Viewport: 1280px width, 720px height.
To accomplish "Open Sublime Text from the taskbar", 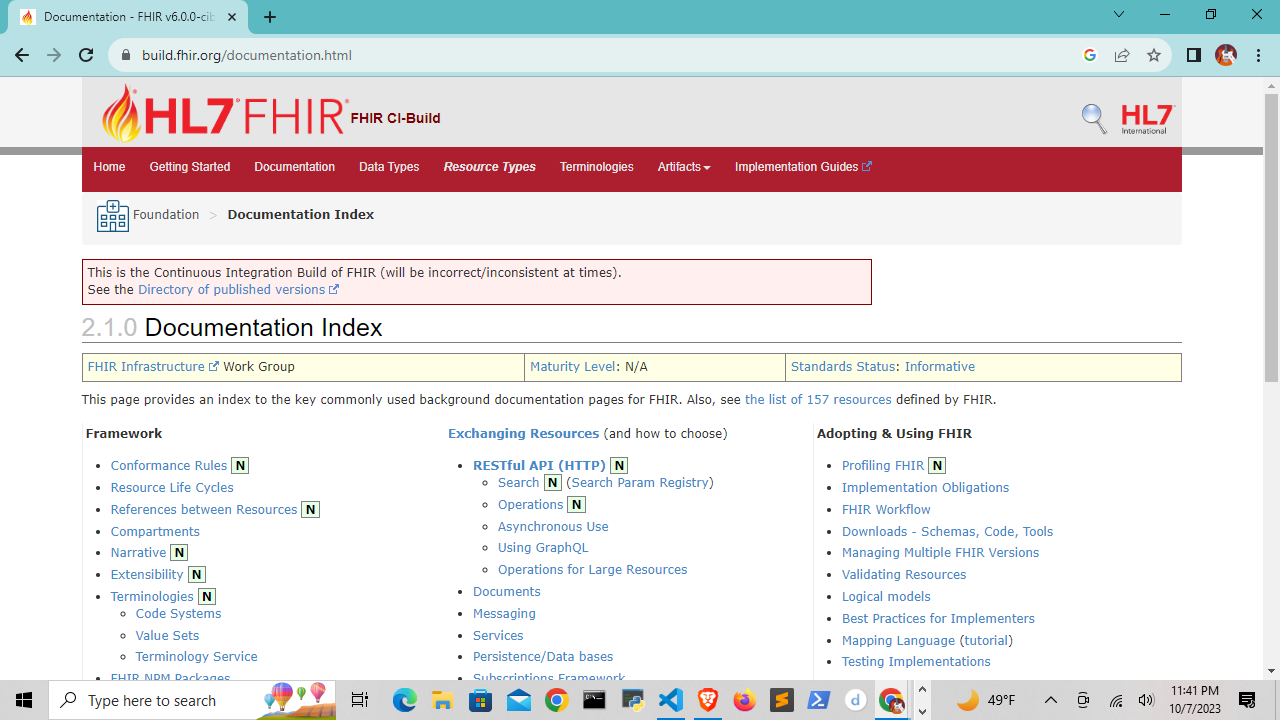I will [x=782, y=700].
